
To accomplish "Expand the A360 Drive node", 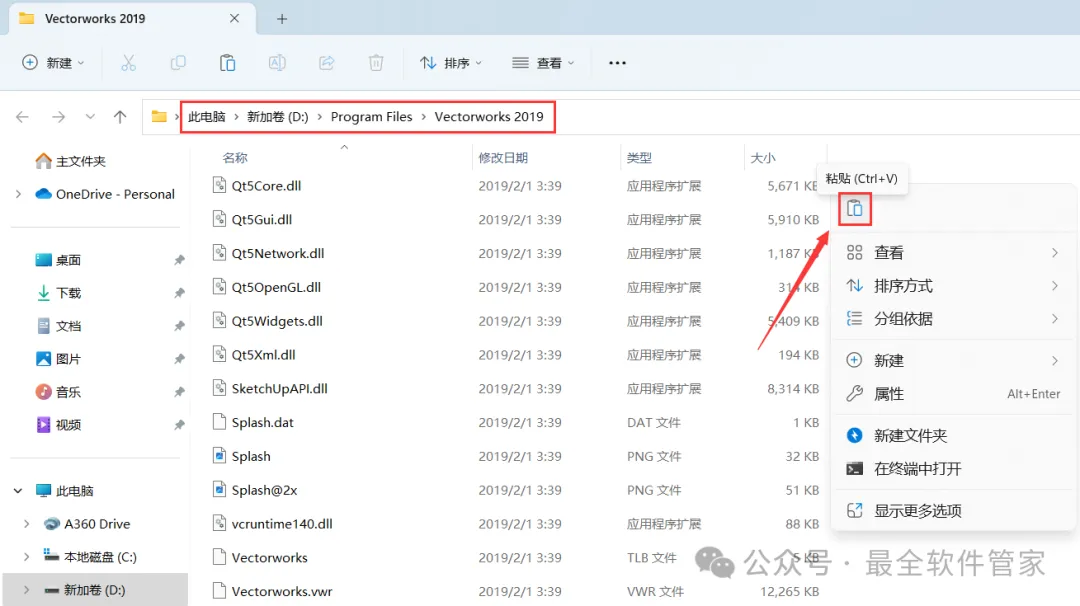I will [x=26, y=524].
